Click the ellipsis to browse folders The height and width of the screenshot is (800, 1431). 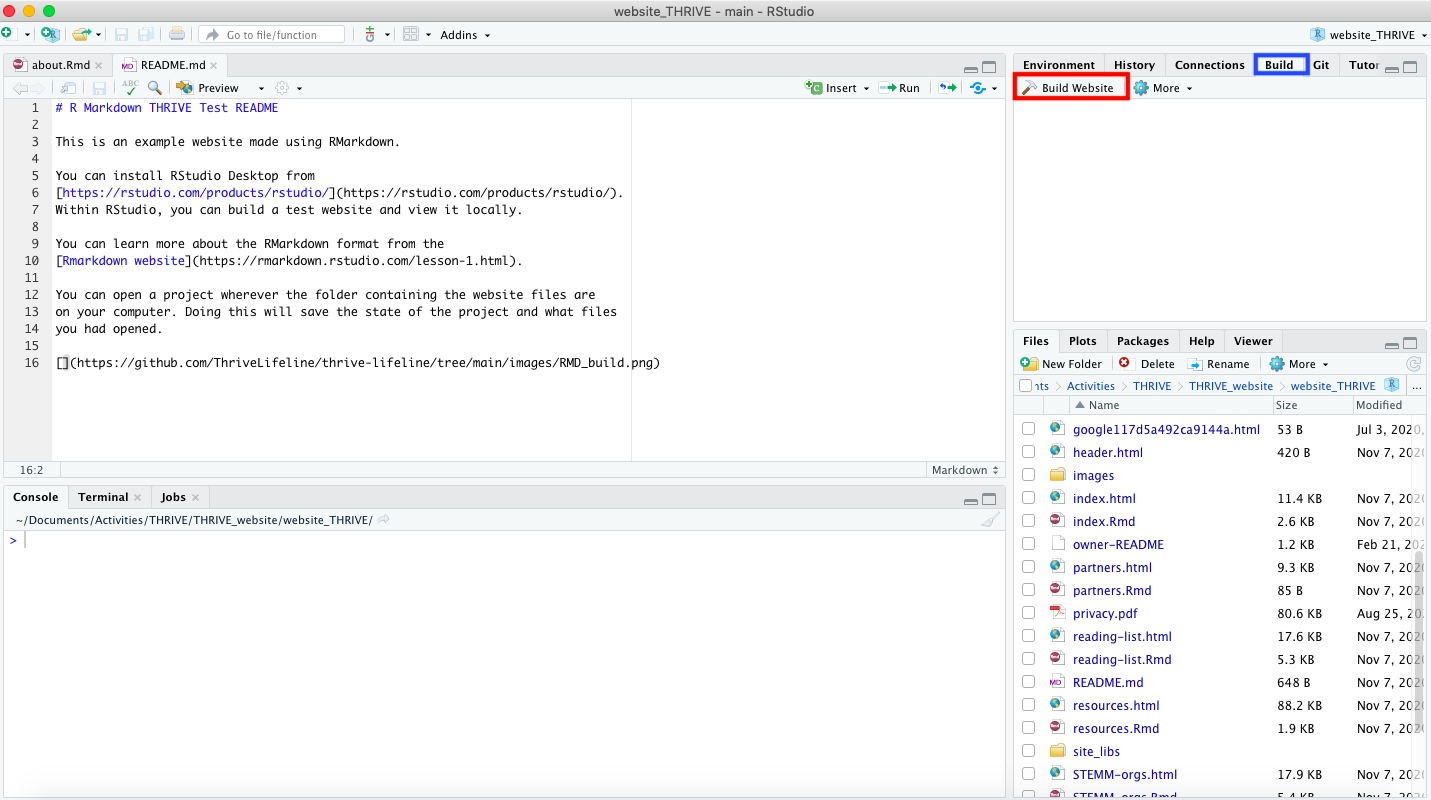point(1417,386)
